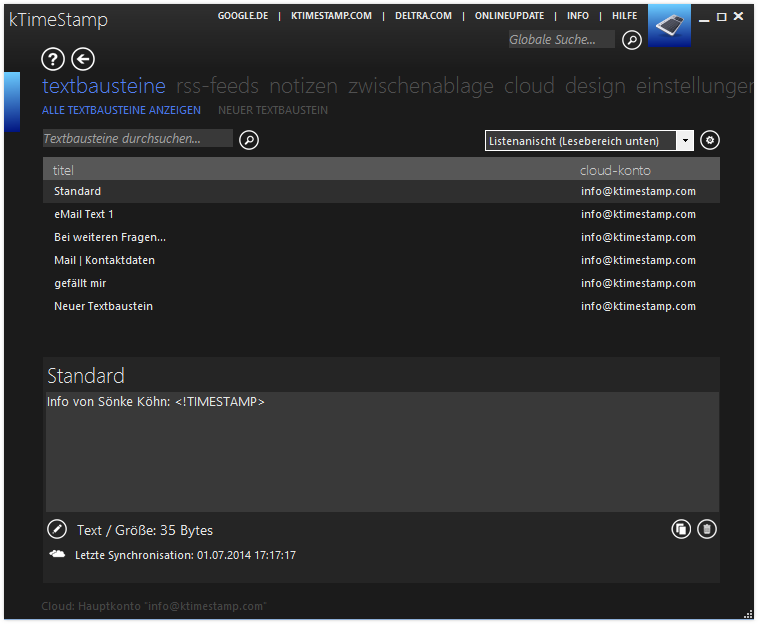This screenshot has height=624, width=759.
Task: Click the Cloud Hauptkonto status bar text
Action: [153, 606]
